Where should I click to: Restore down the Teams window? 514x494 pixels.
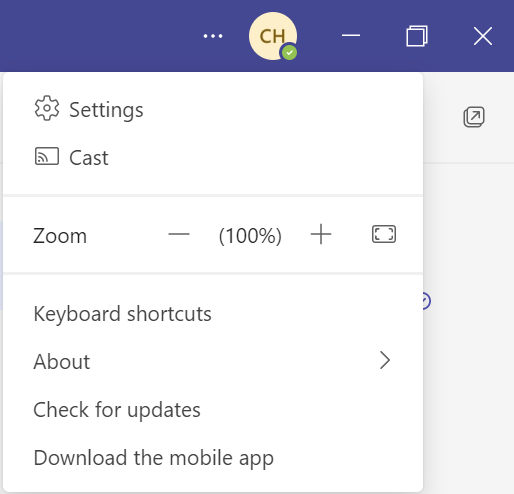coord(417,36)
